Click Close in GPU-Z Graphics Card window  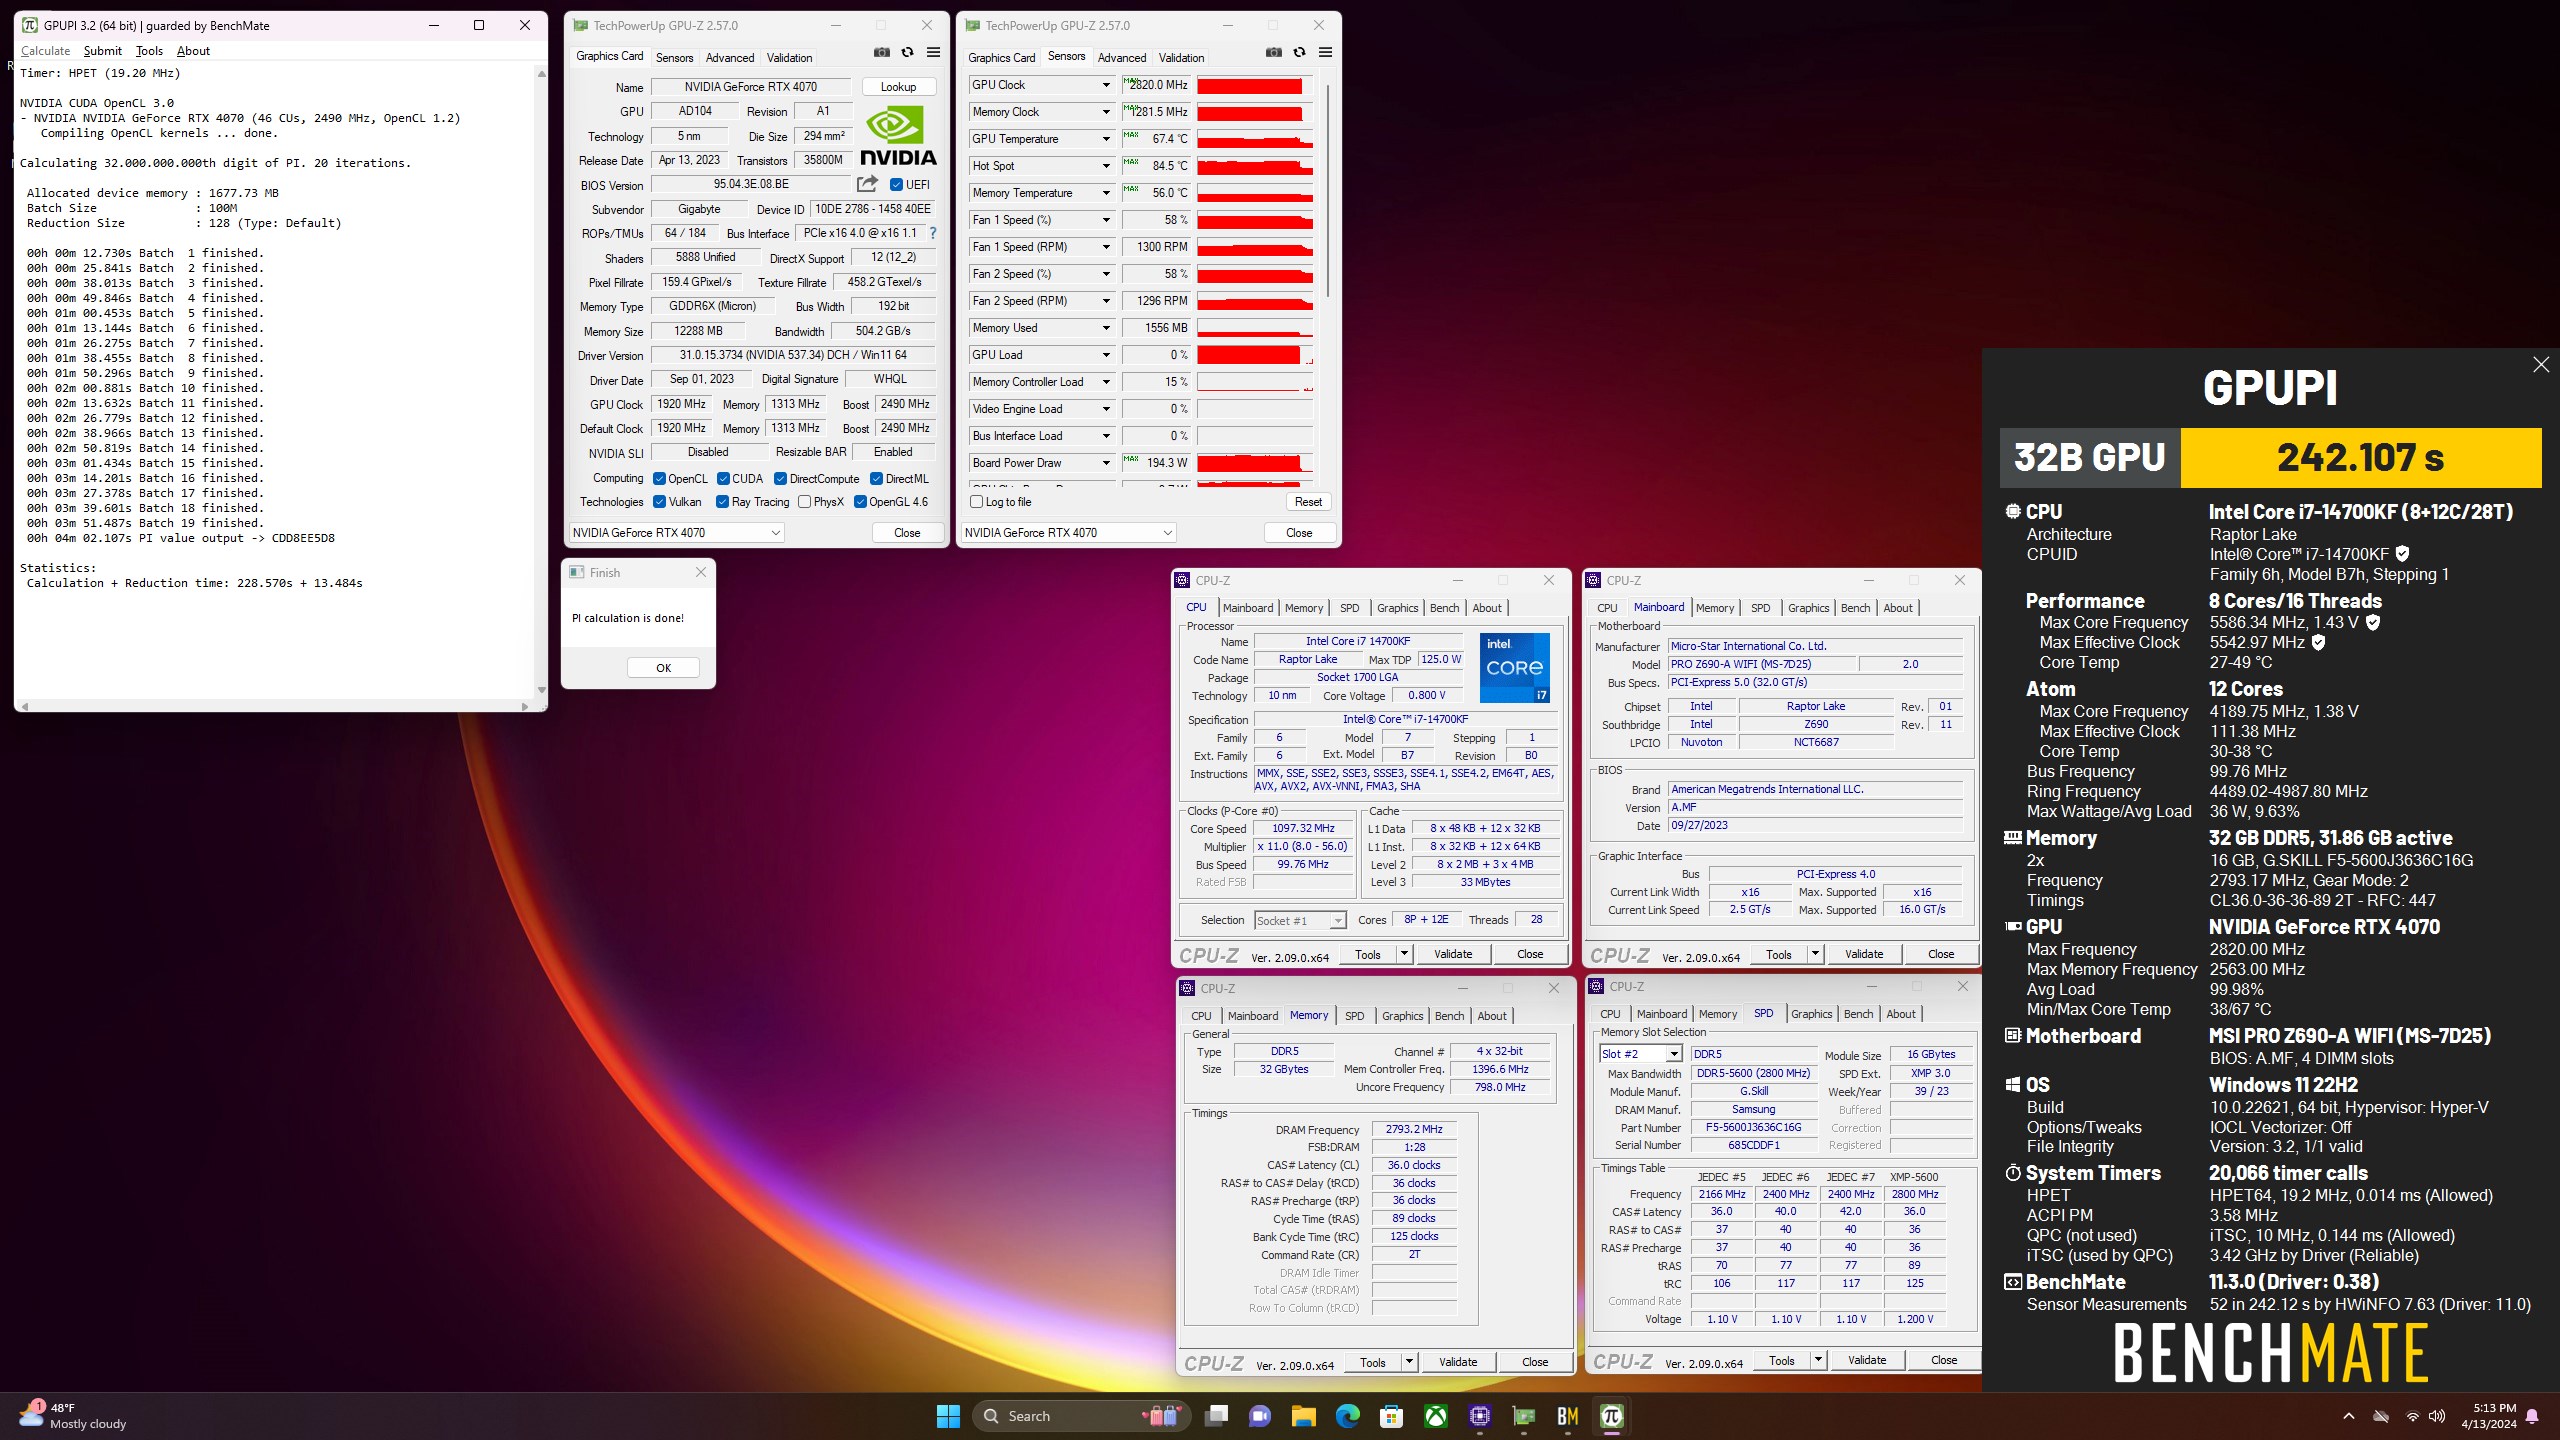pos(907,533)
